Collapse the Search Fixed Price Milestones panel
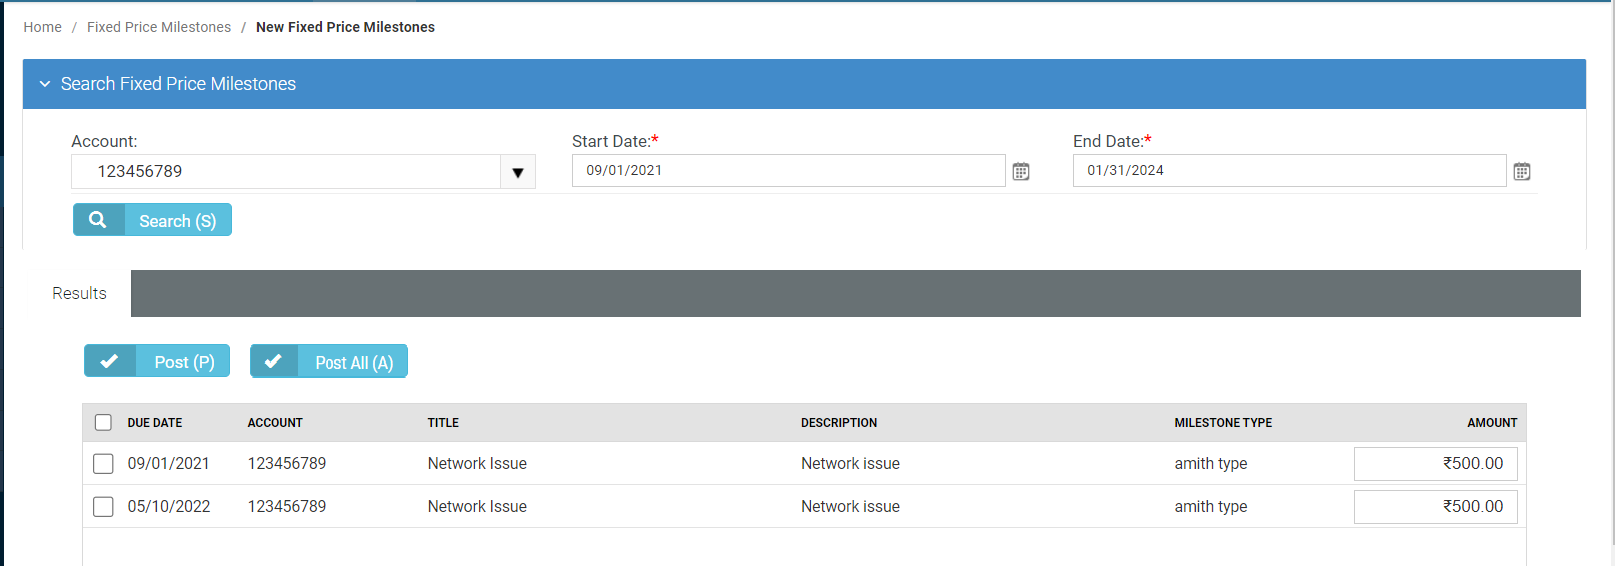This screenshot has height=566, width=1615. pos(45,84)
